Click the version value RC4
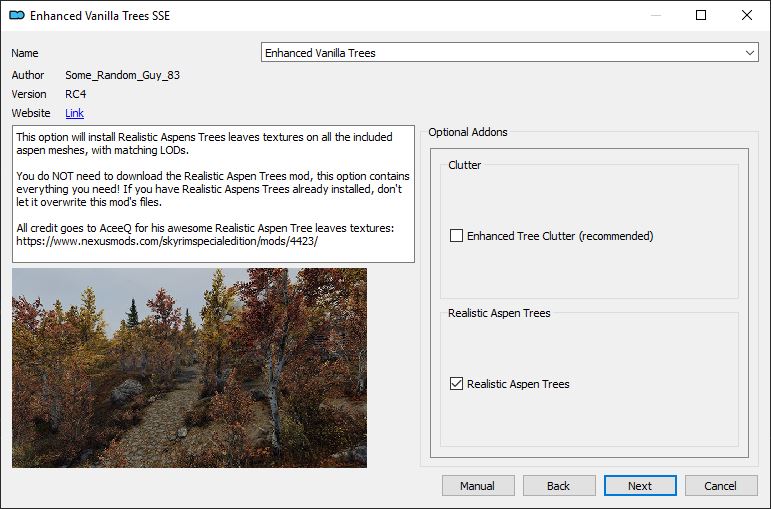 (x=76, y=94)
